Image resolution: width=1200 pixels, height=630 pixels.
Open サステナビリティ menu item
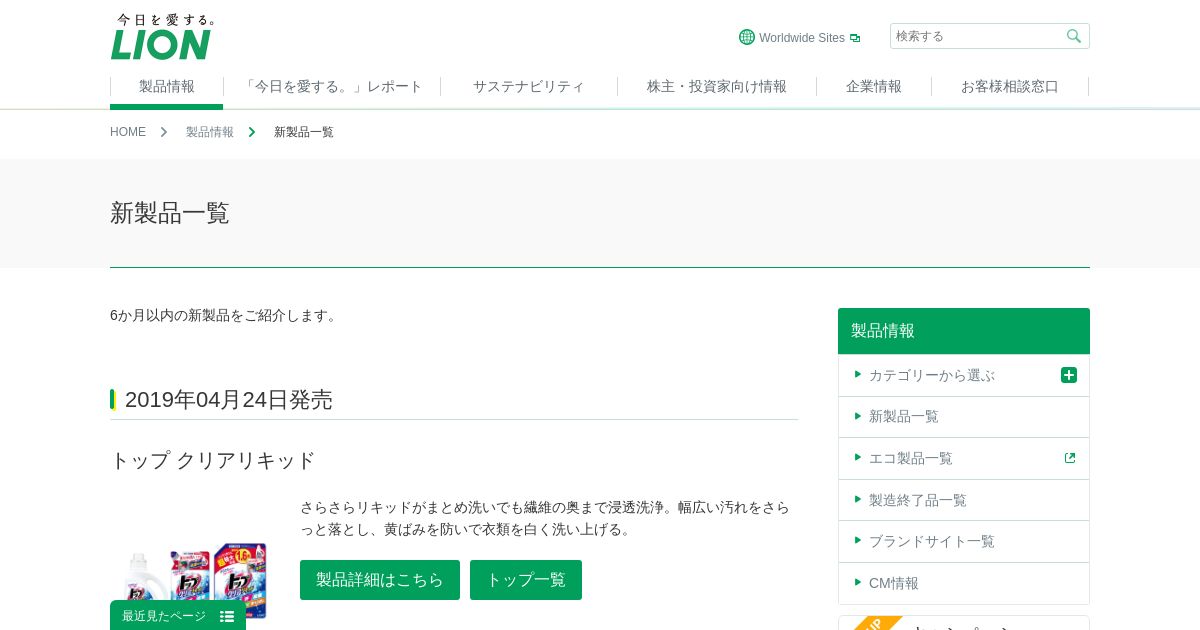[529, 87]
